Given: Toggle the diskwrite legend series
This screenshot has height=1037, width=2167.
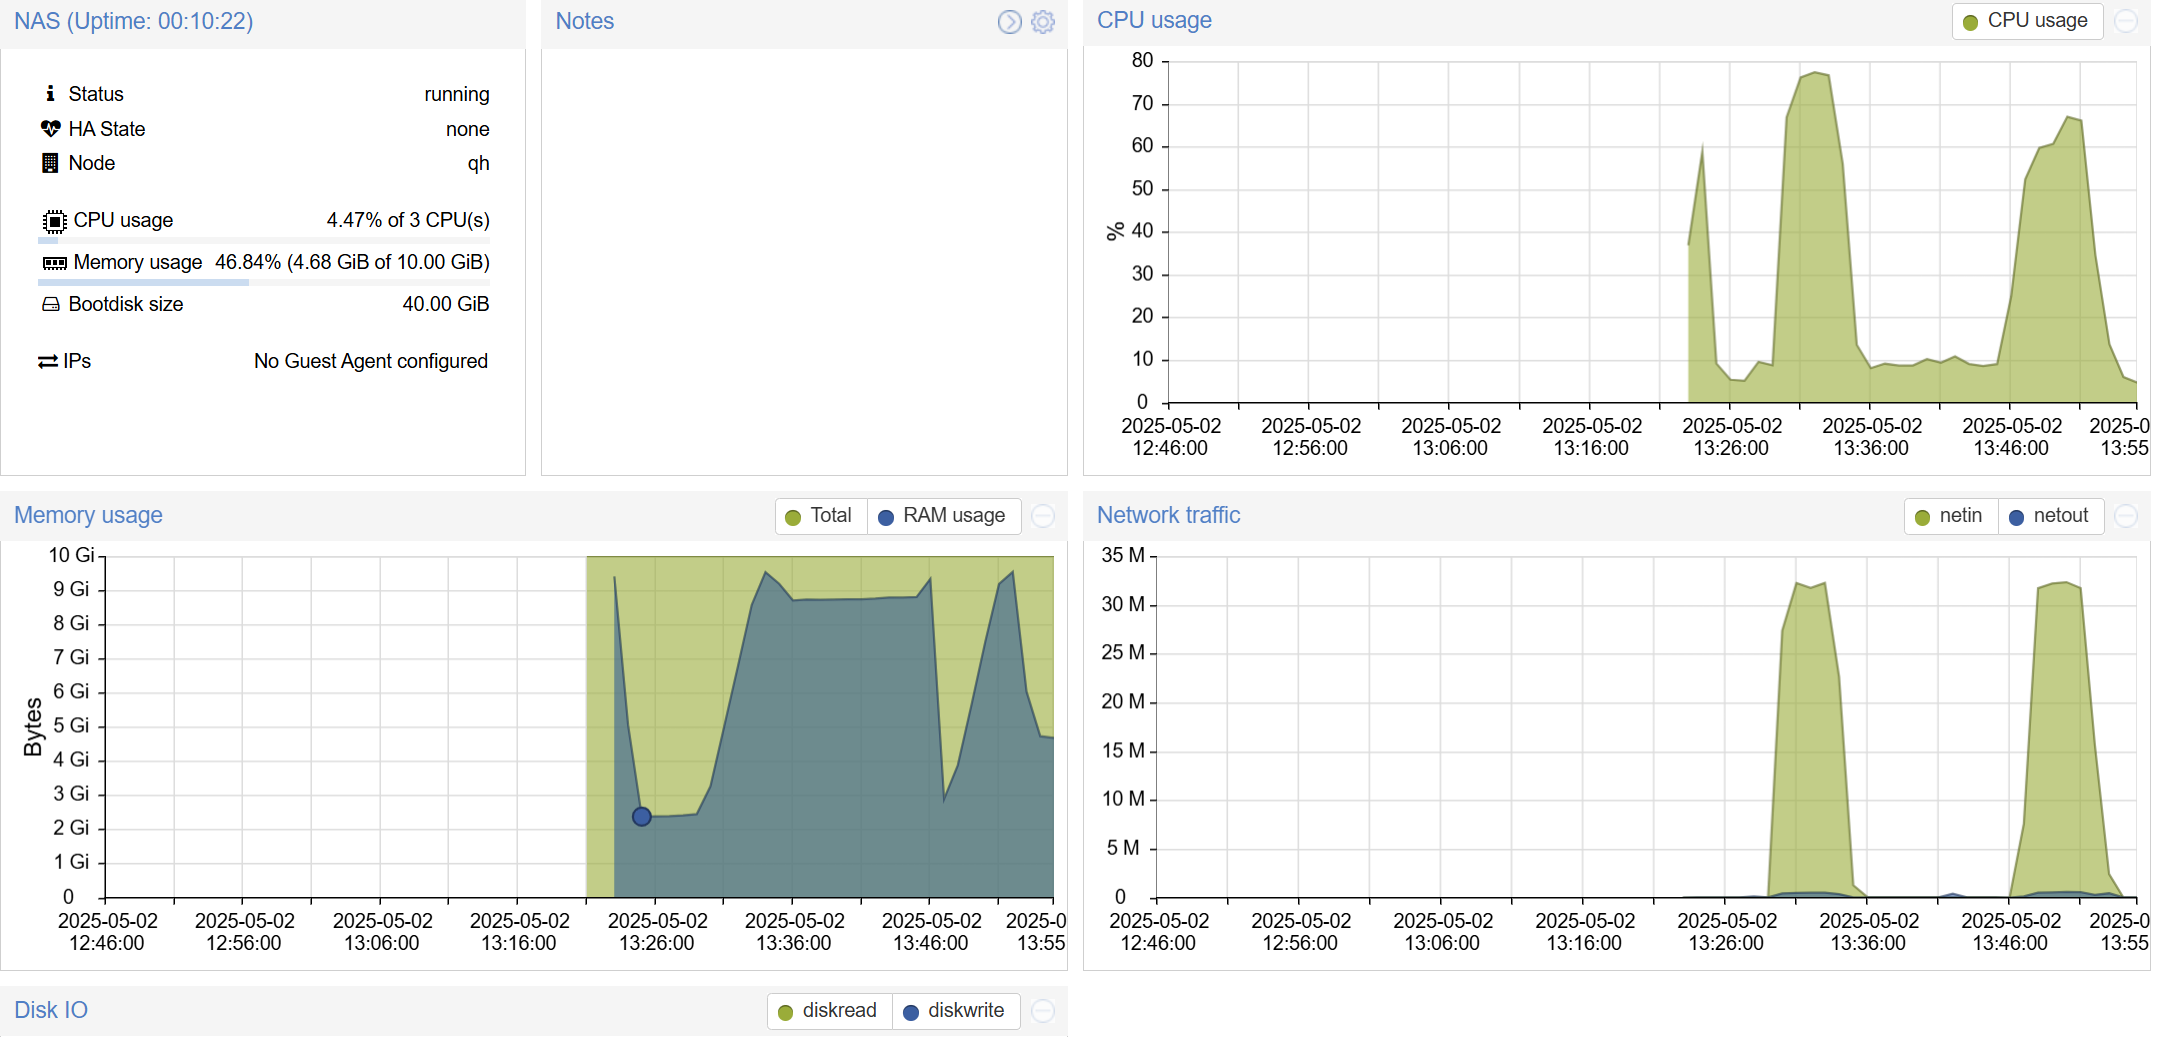Looking at the screenshot, I should click(955, 1011).
